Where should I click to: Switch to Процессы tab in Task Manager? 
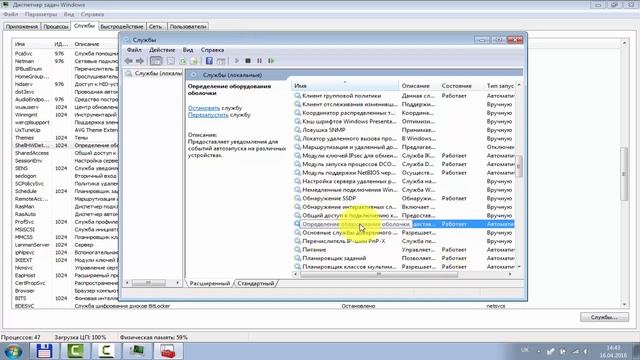pyautogui.click(x=56, y=27)
